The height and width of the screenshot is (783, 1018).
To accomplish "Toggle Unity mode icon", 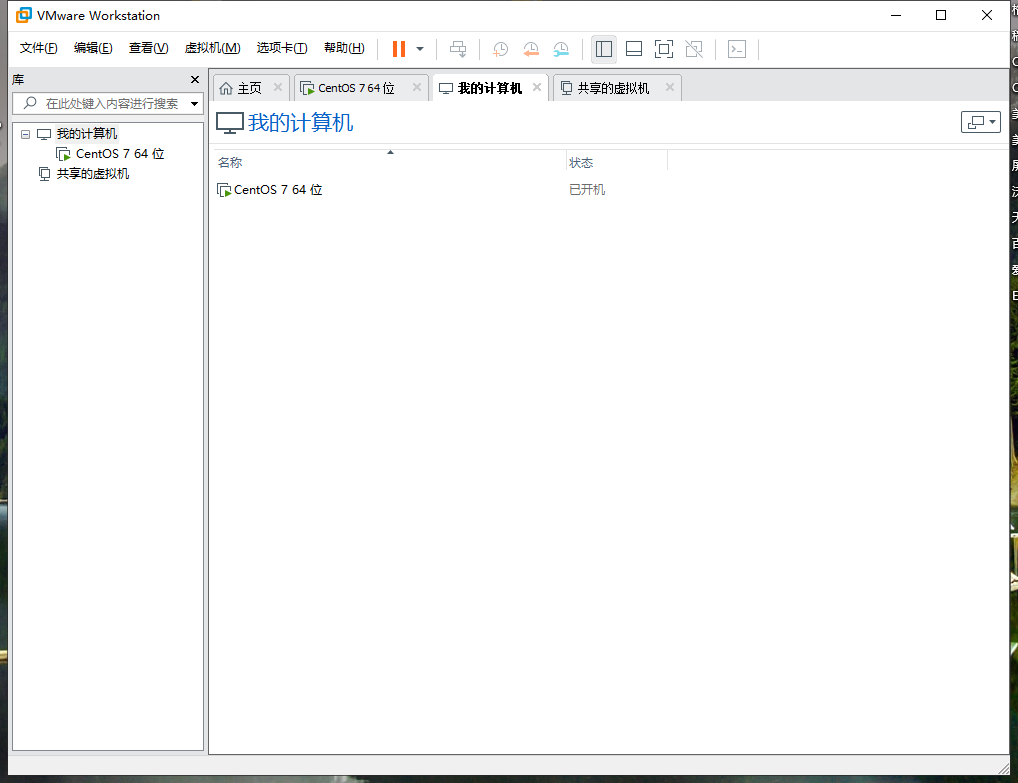I will [694, 49].
